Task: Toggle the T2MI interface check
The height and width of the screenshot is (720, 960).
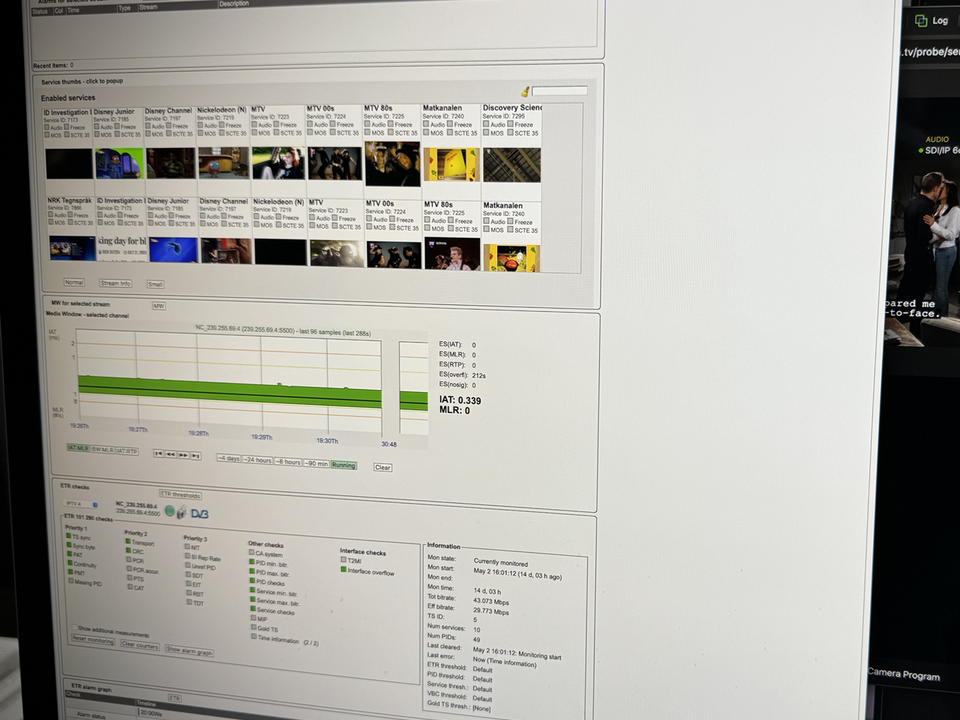Action: pyautogui.click(x=342, y=559)
